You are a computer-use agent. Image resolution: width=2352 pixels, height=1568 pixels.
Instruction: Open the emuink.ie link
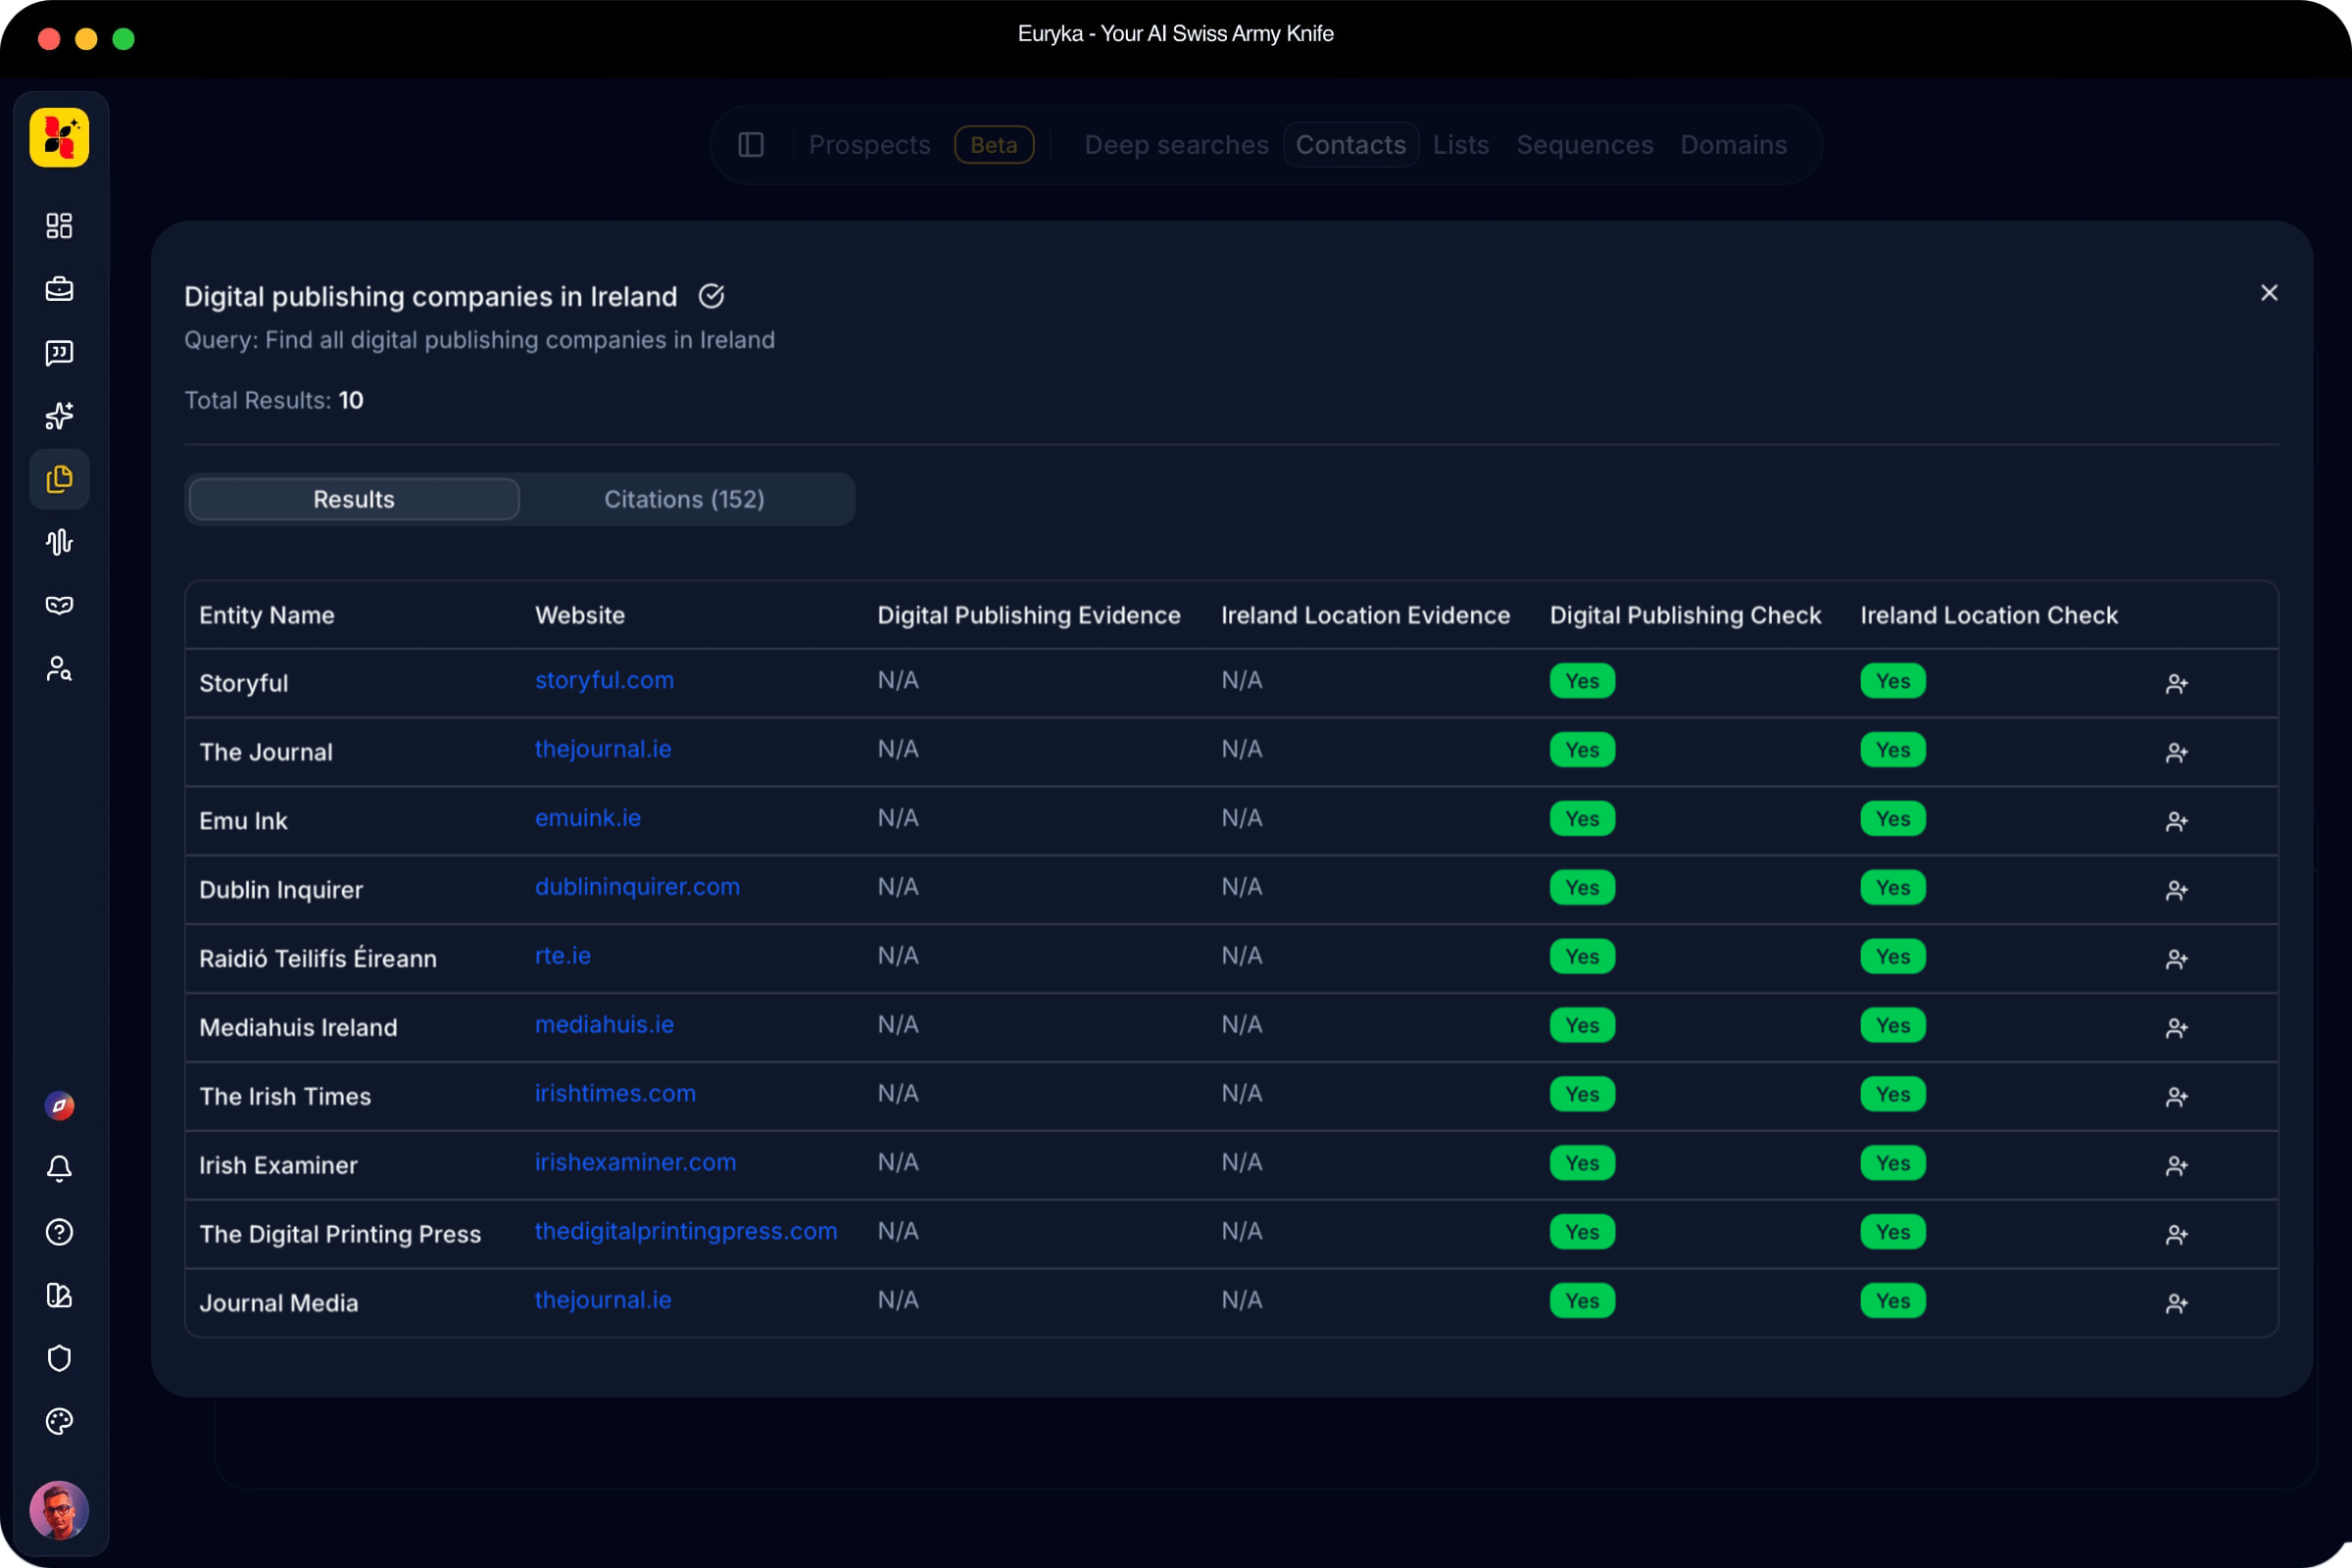(x=588, y=818)
